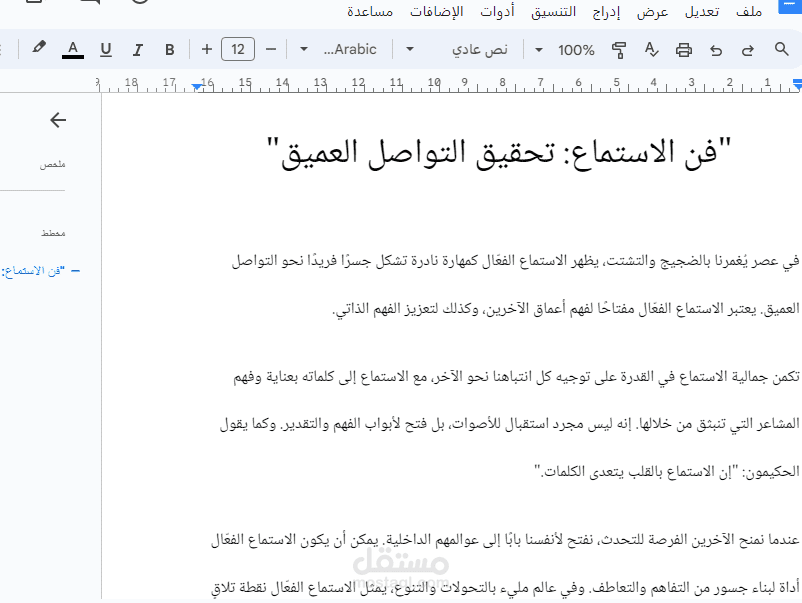
Task: Open the مساعدة menu
Action: click(370, 12)
